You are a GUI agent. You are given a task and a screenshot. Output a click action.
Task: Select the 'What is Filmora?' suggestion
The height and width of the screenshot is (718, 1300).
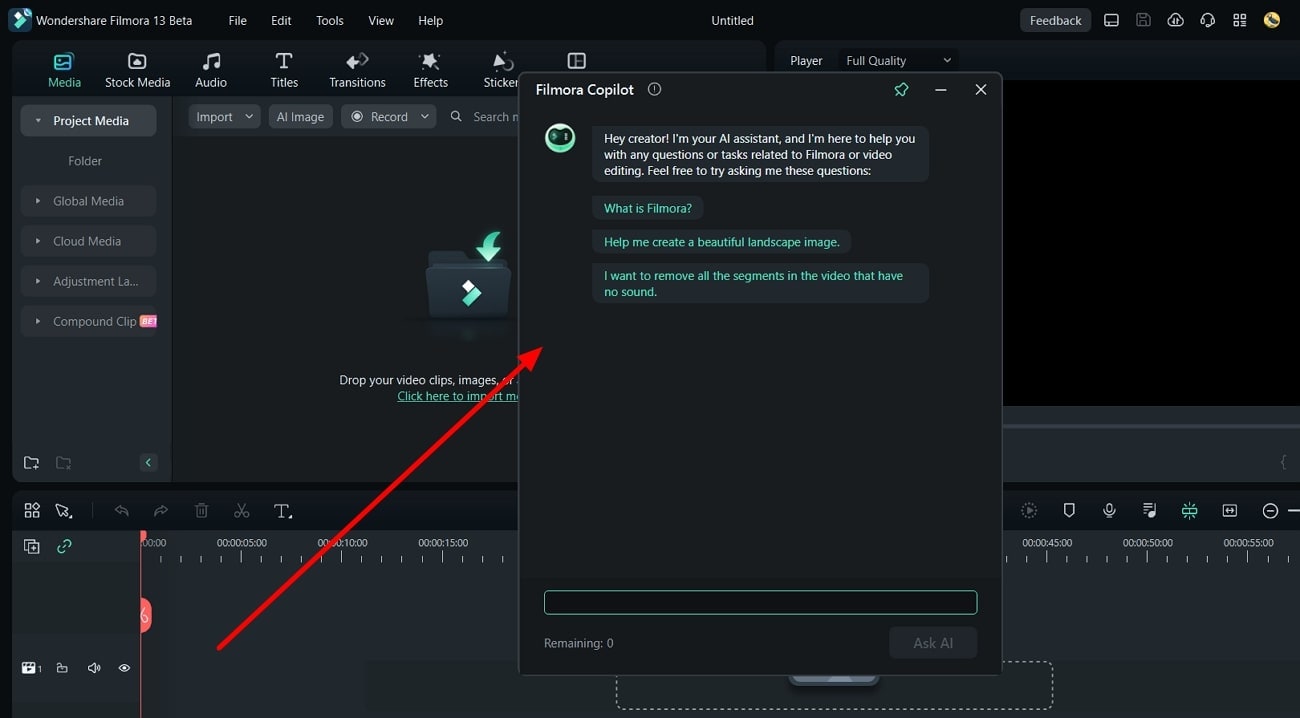(x=647, y=208)
